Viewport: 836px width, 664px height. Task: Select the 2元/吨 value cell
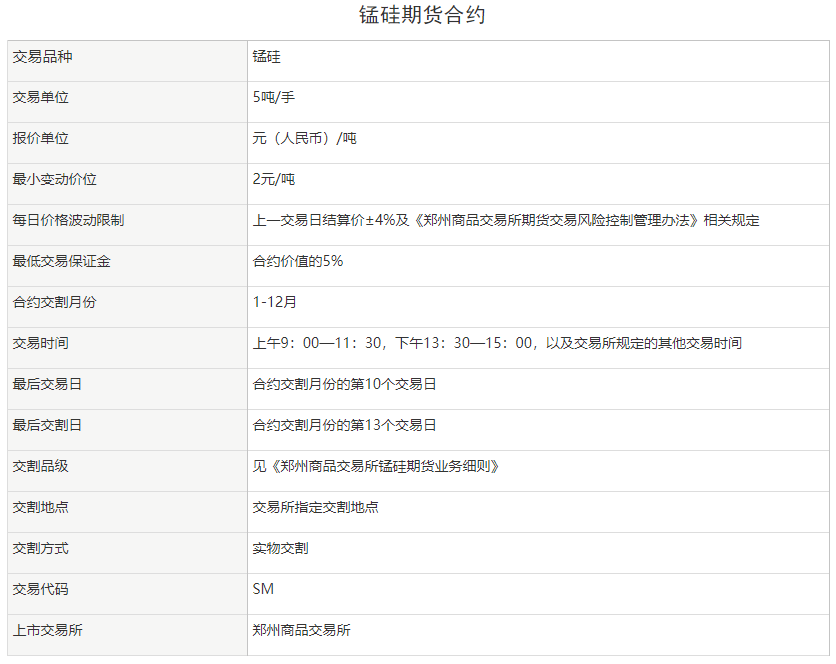(x=274, y=180)
